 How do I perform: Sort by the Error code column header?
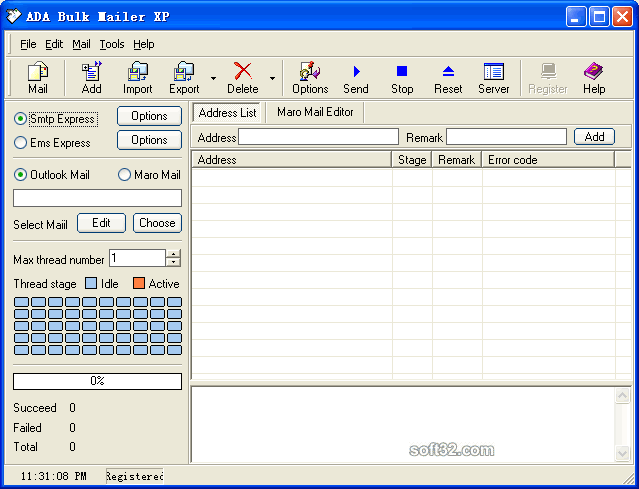coord(548,160)
